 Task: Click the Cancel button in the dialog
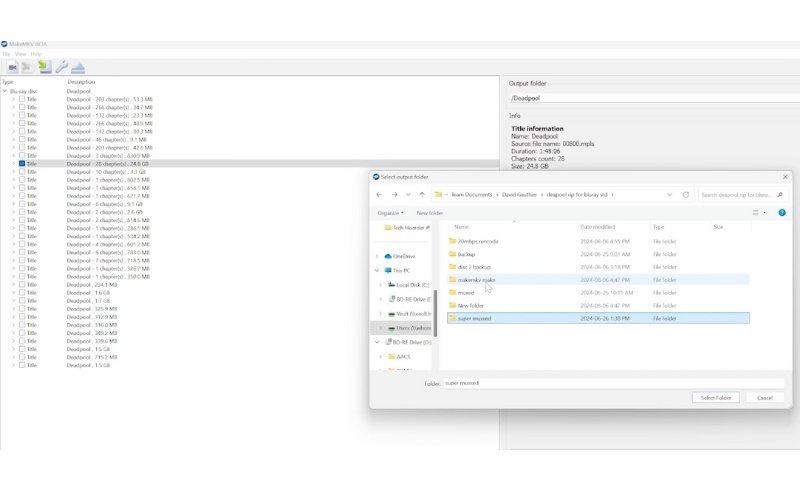764,397
